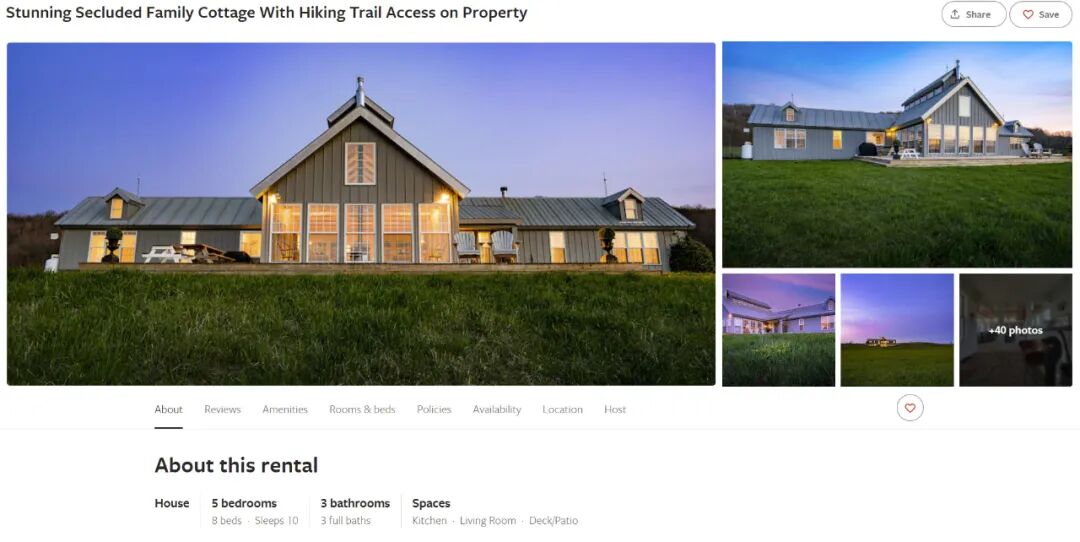1080x542 pixels.
Task: Click the Share button
Action: [x=973, y=14]
